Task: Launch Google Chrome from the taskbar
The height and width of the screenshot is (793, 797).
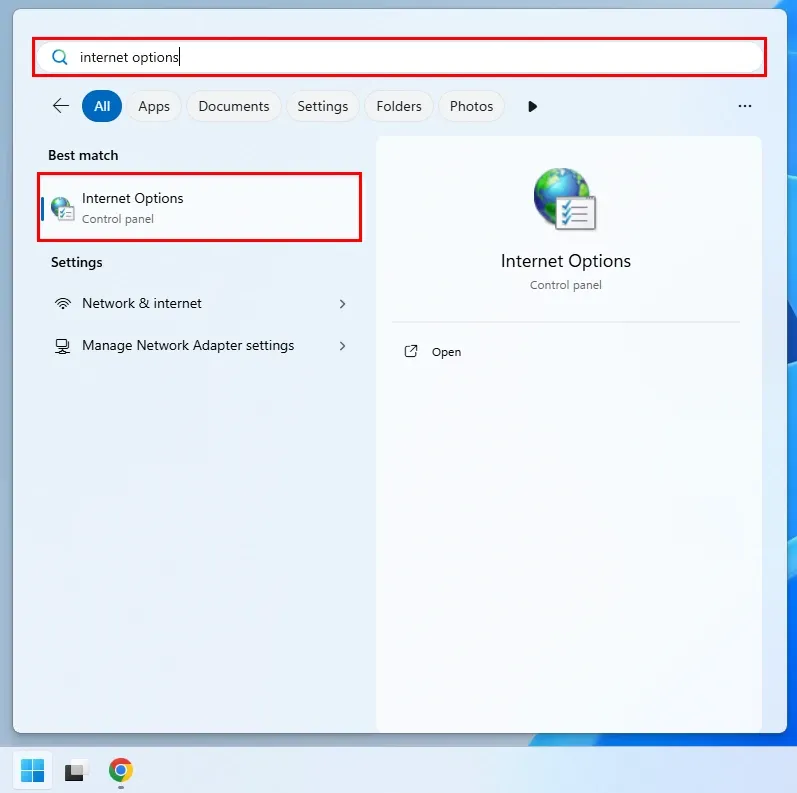Action: click(120, 770)
